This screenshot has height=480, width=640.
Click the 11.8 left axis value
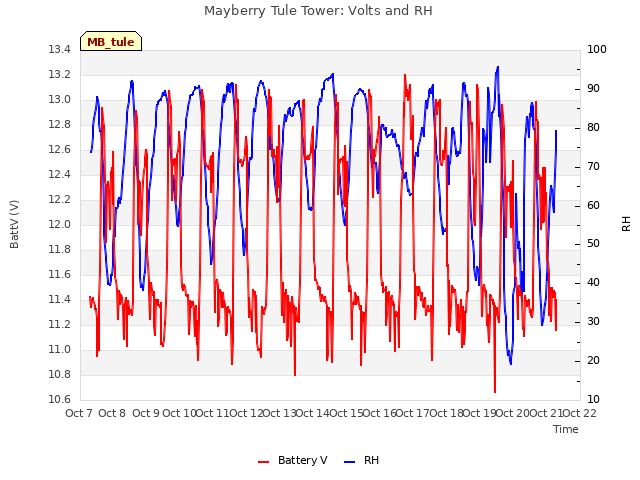(60, 249)
